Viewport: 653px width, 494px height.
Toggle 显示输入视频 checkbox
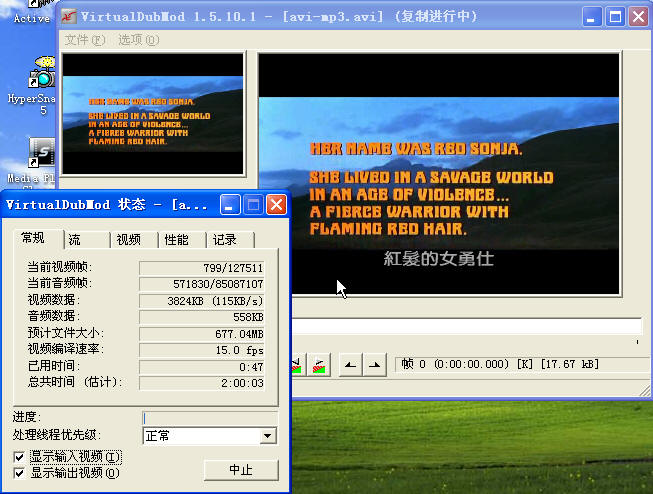click(19, 457)
